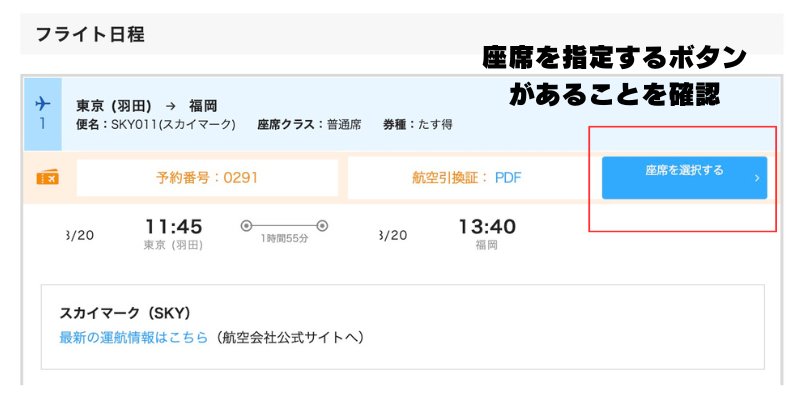Click the 11:45 departure time
This screenshot has width=800, height=400.
tap(173, 227)
